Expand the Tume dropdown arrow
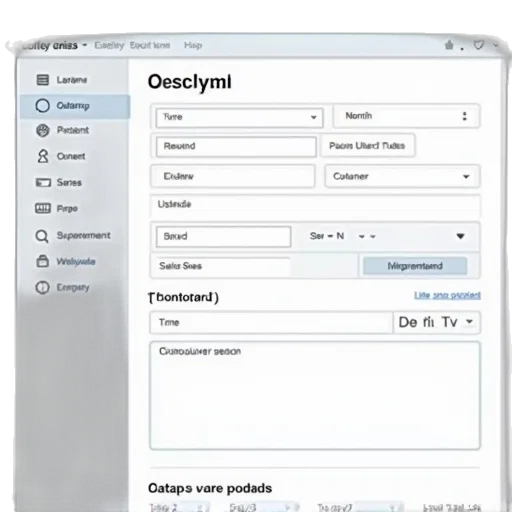 313,117
